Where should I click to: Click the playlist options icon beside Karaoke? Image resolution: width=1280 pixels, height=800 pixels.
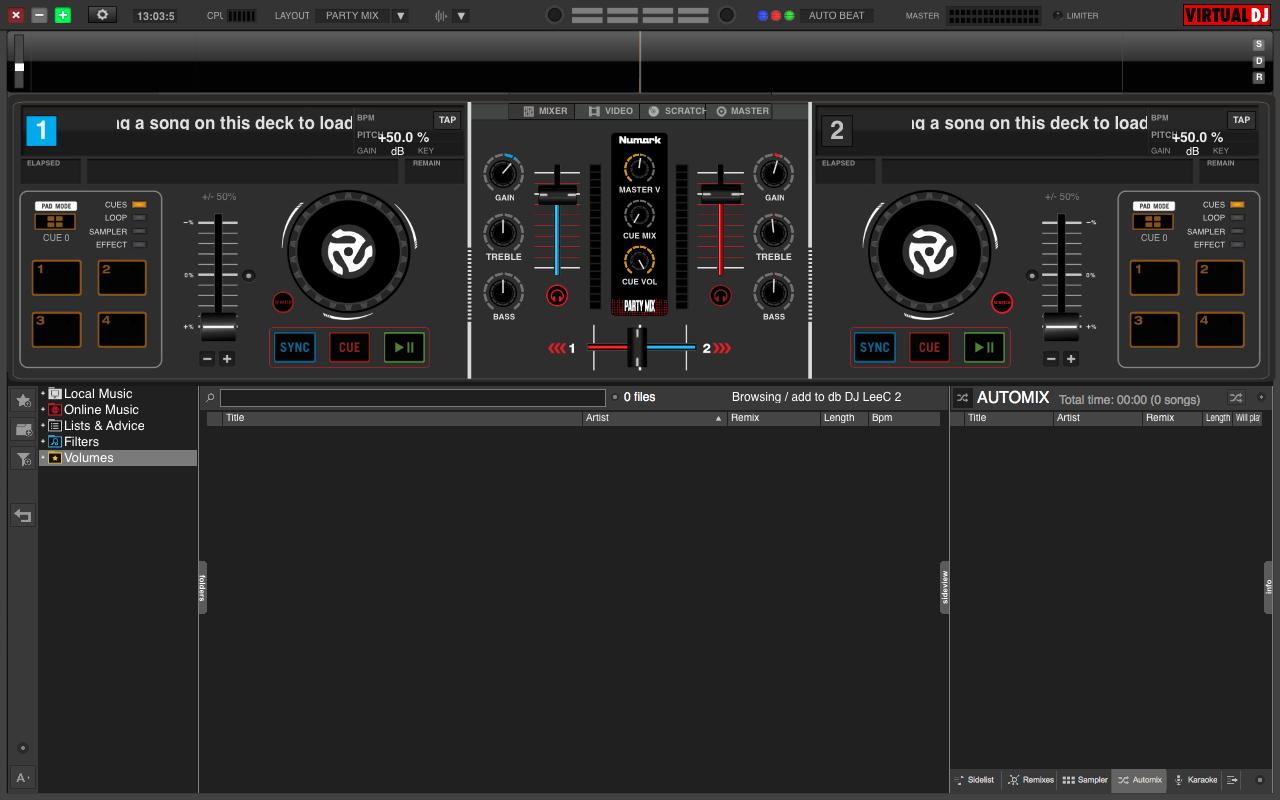coord(1233,779)
